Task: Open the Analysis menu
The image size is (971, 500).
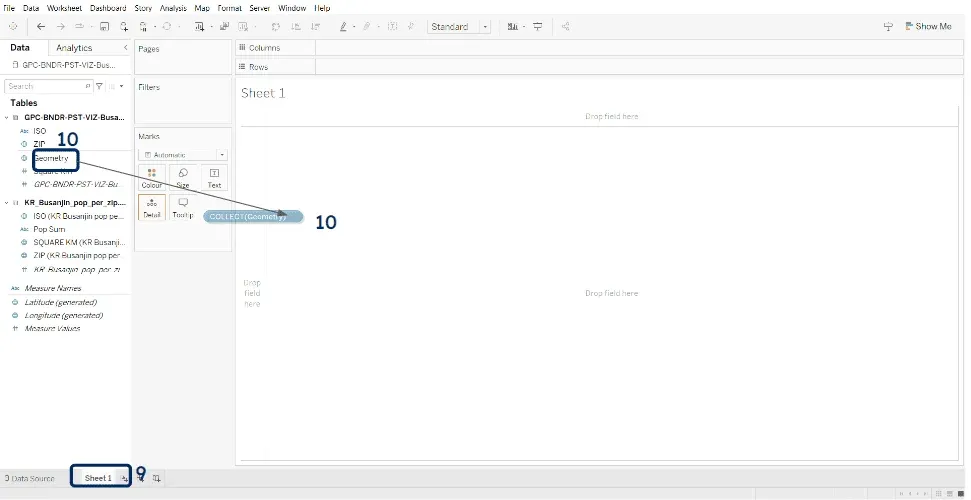Action: tap(173, 8)
